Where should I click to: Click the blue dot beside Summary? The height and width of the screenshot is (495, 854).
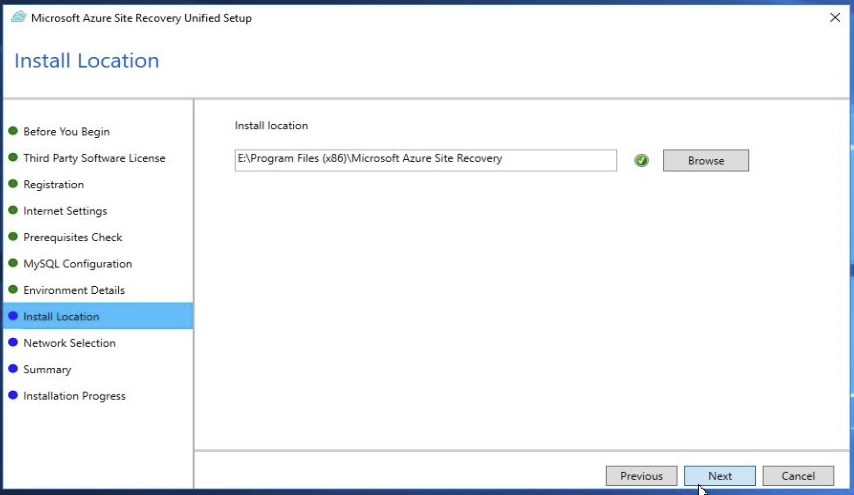13,369
